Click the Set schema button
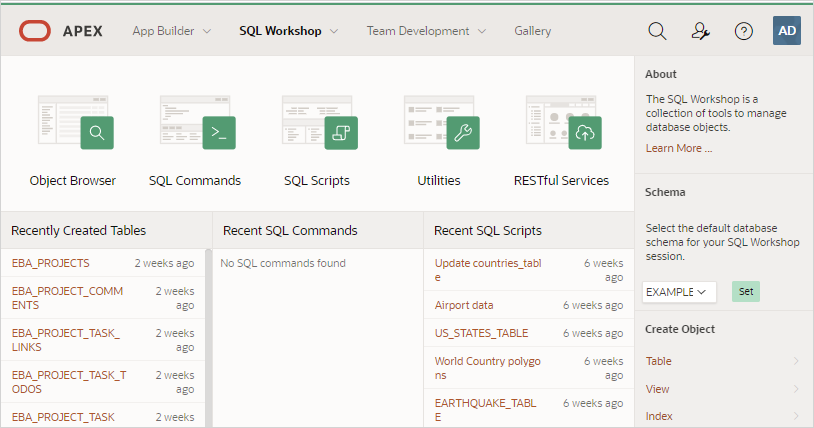Viewport: 814px width, 428px height. [x=746, y=291]
